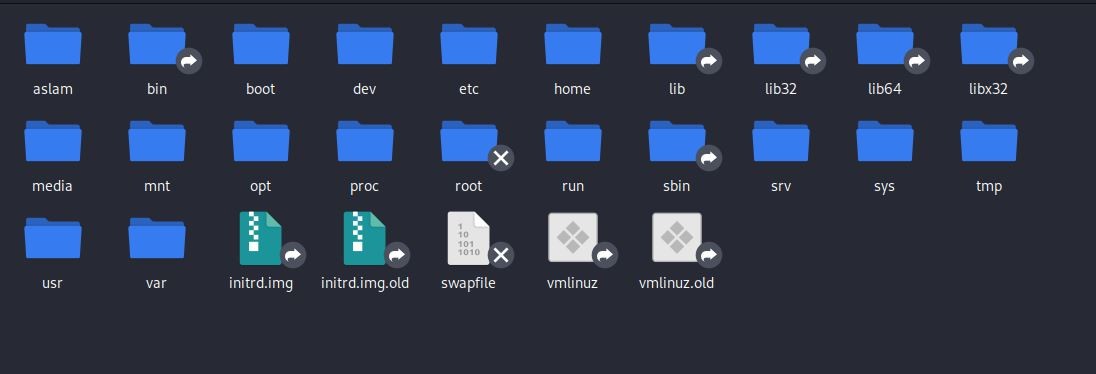Click the "var" name label
Screen dimensions: 1096x374
[157, 284]
